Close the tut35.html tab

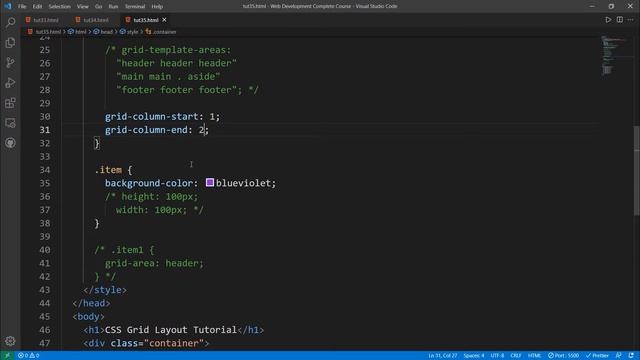pyautogui.click(x=164, y=20)
